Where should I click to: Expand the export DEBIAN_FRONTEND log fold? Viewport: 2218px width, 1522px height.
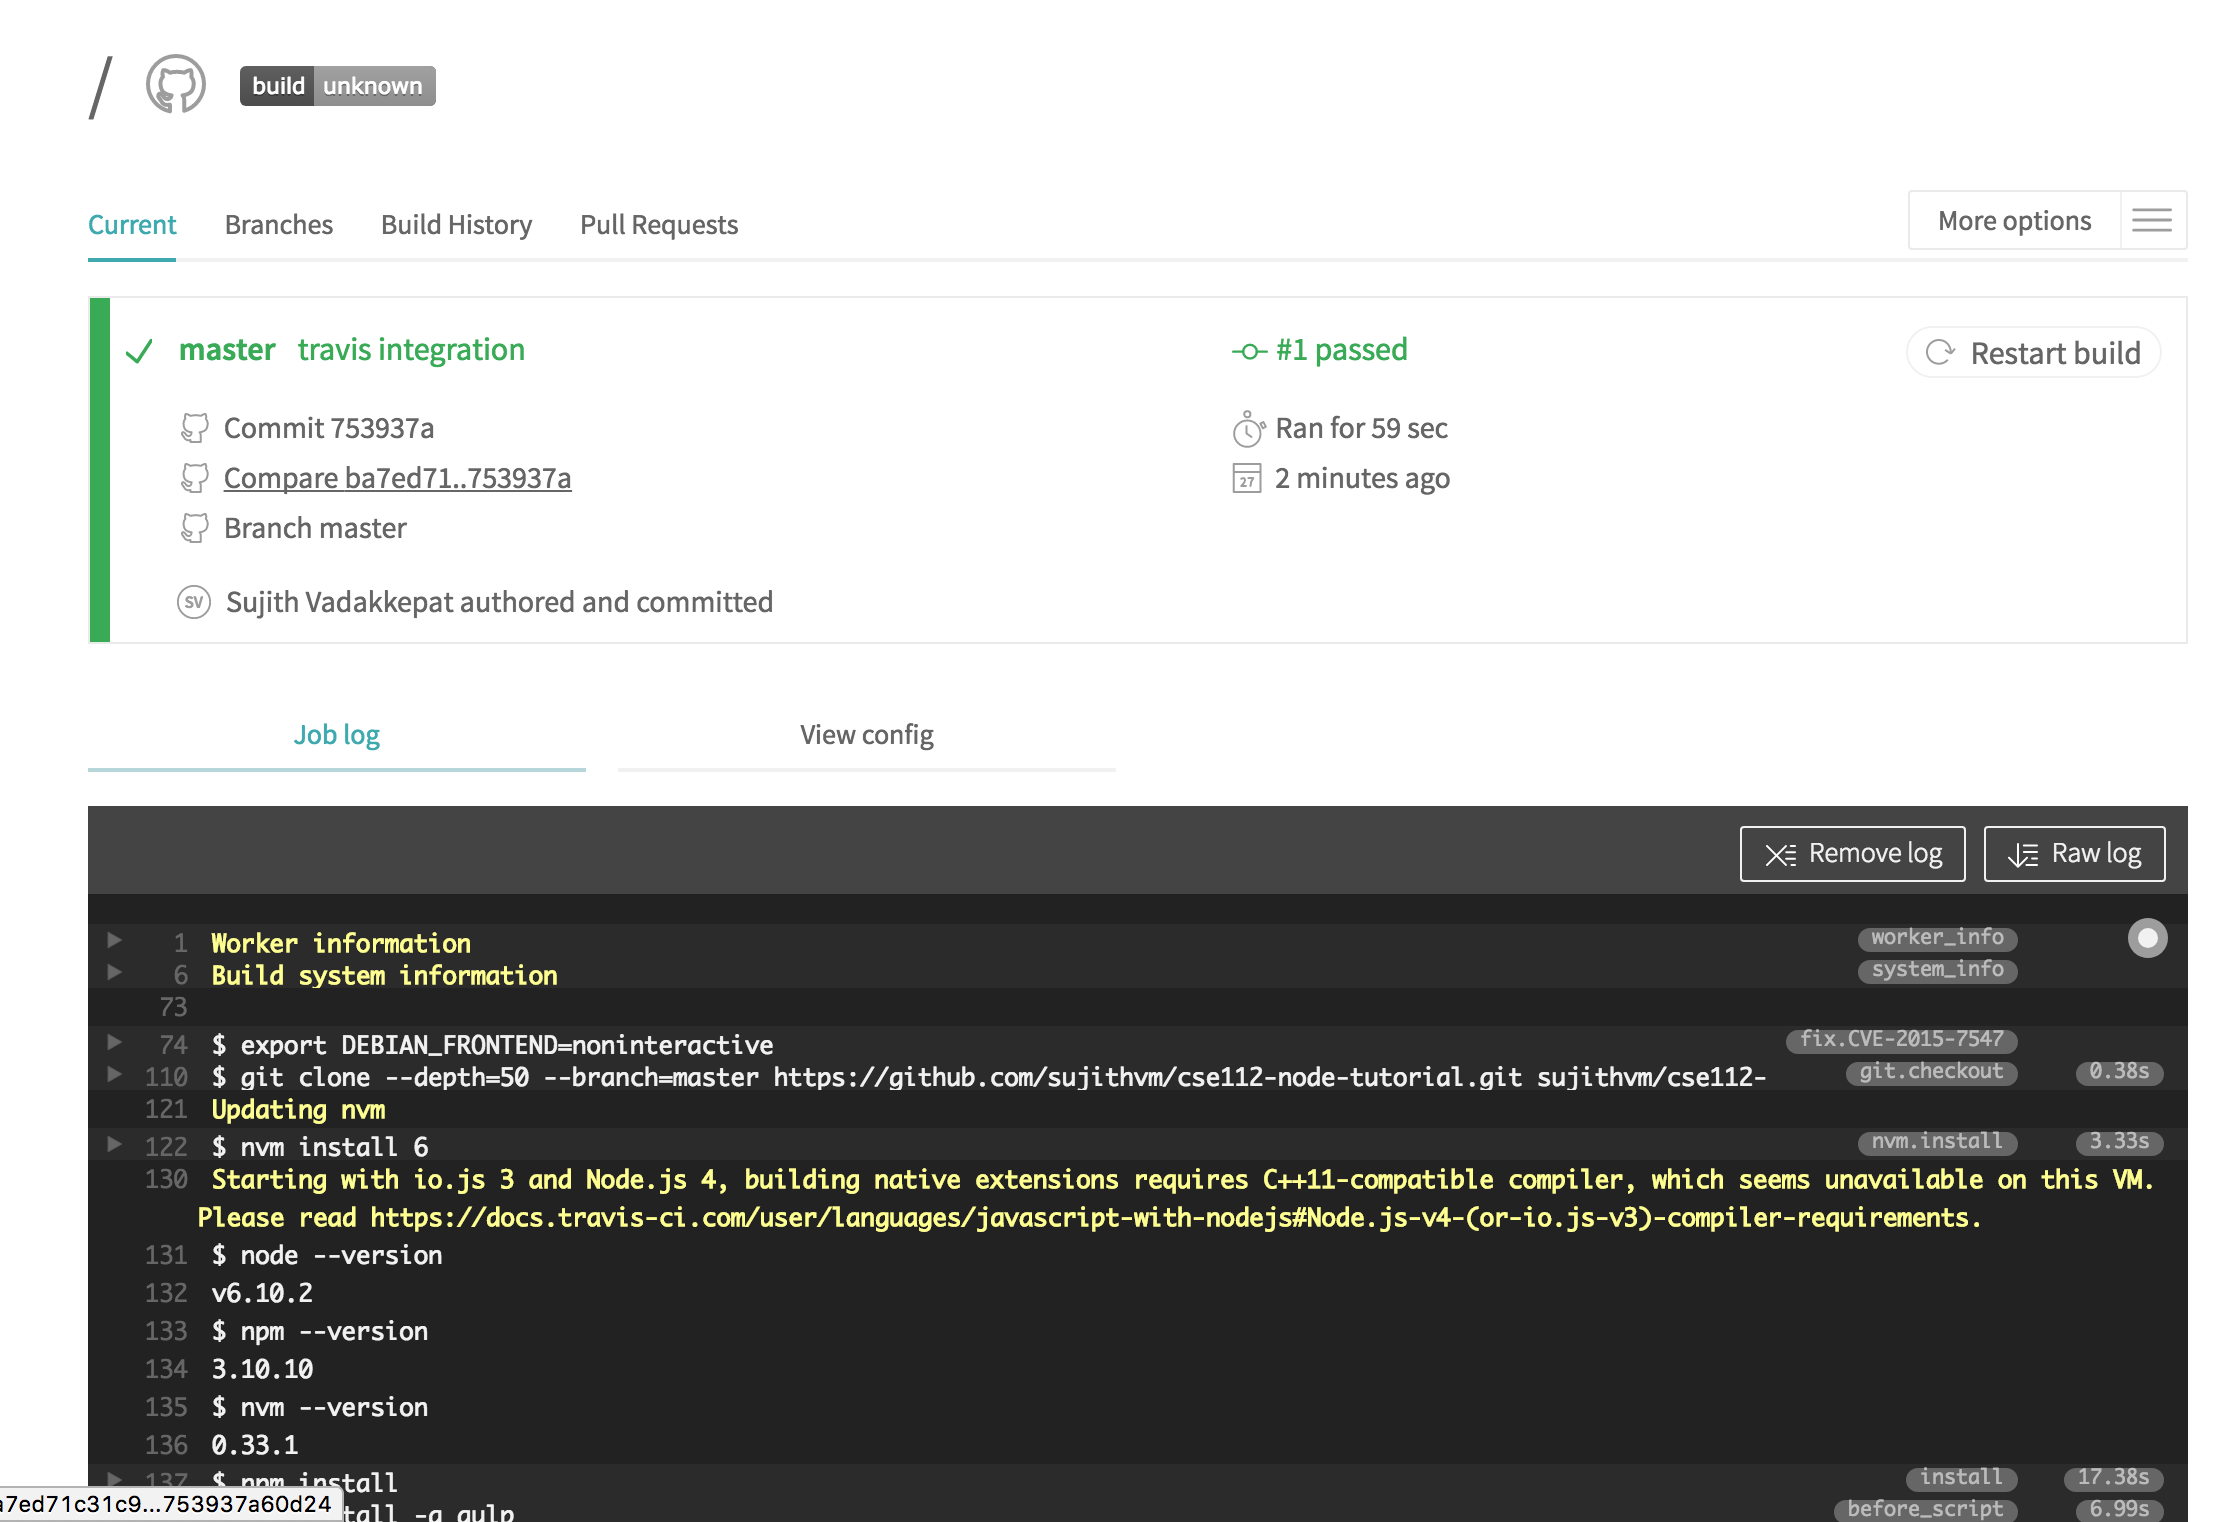(x=114, y=1042)
